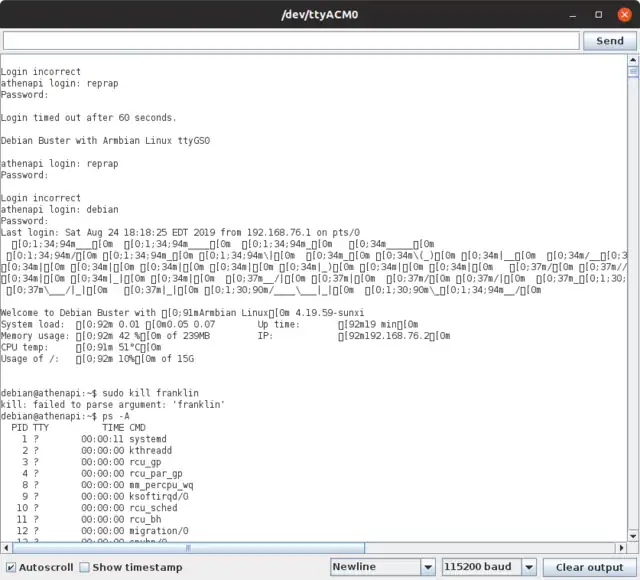Focus the serial message input field

click(x=291, y=41)
